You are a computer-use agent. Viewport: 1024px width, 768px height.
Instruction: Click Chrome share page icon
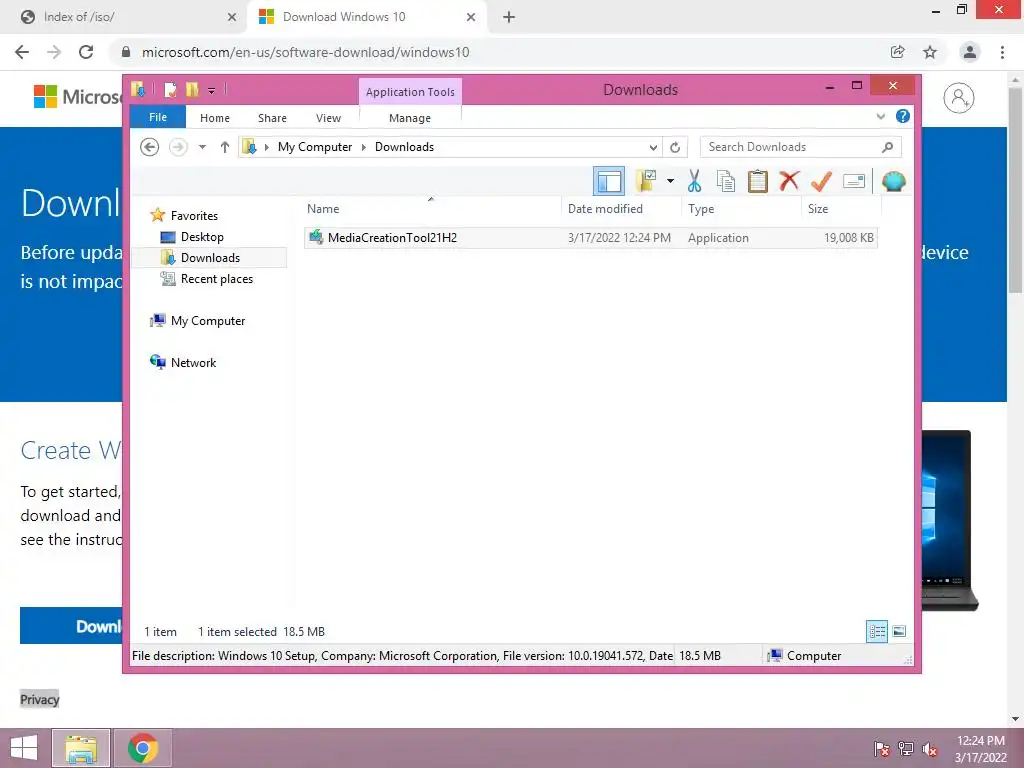click(898, 52)
